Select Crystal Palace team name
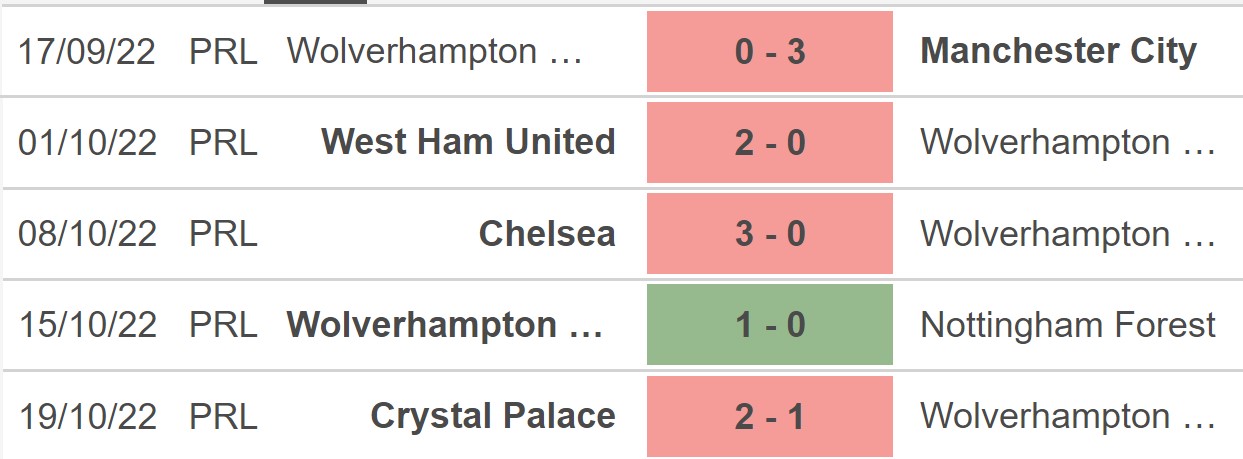Viewport: 1243px width, 459px height. coord(493,416)
